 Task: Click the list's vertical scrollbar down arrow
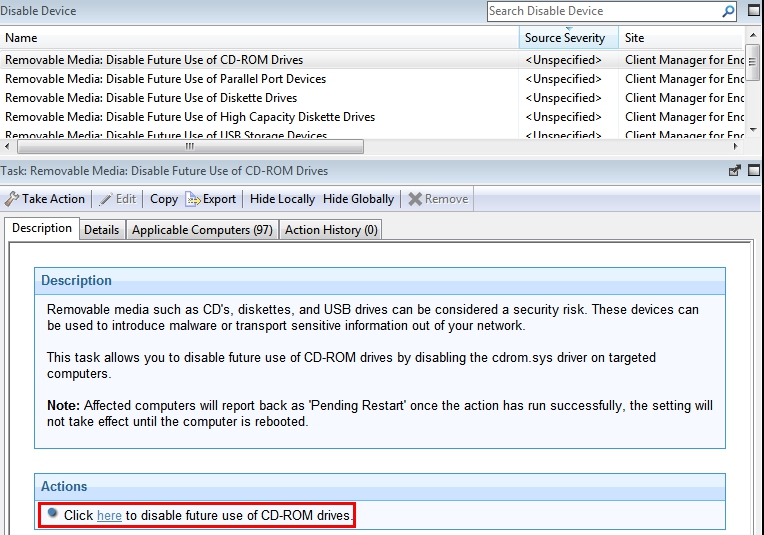(x=753, y=130)
